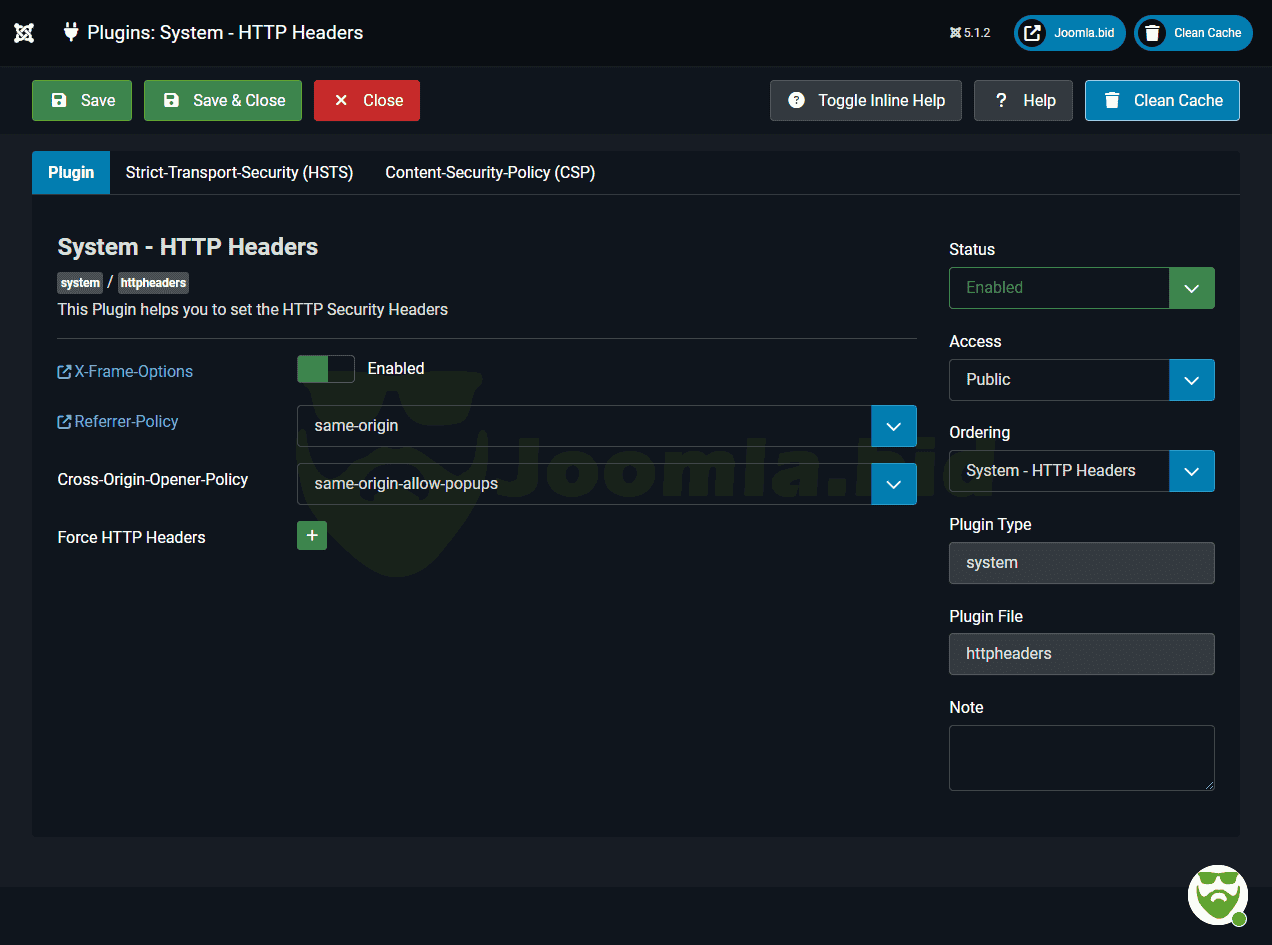
Task: Expand the Referrer-Policy dropdown
Action: click(x=606, y=426)
